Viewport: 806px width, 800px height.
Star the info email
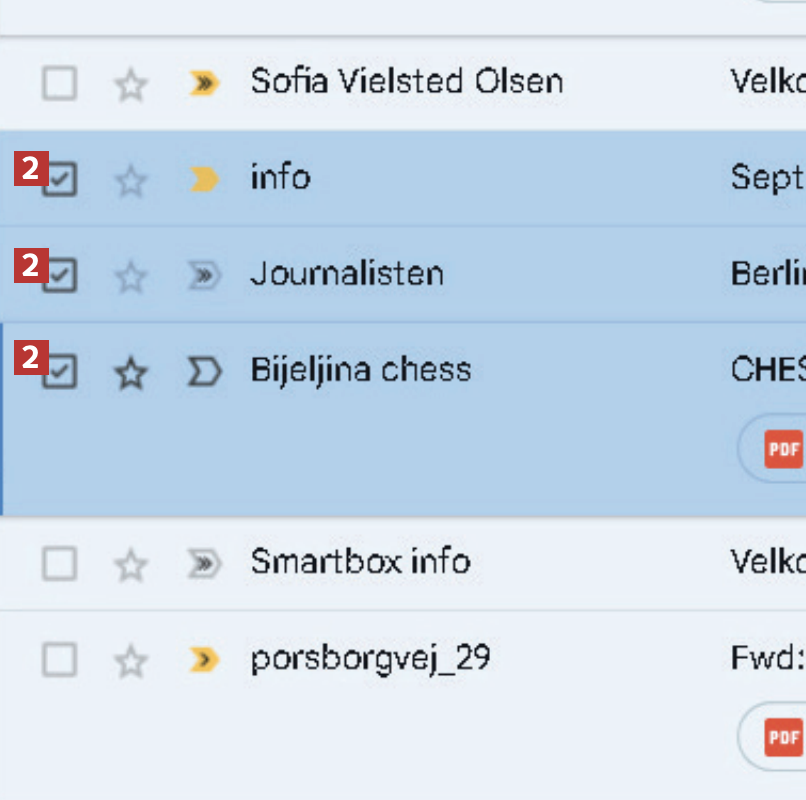130,181
